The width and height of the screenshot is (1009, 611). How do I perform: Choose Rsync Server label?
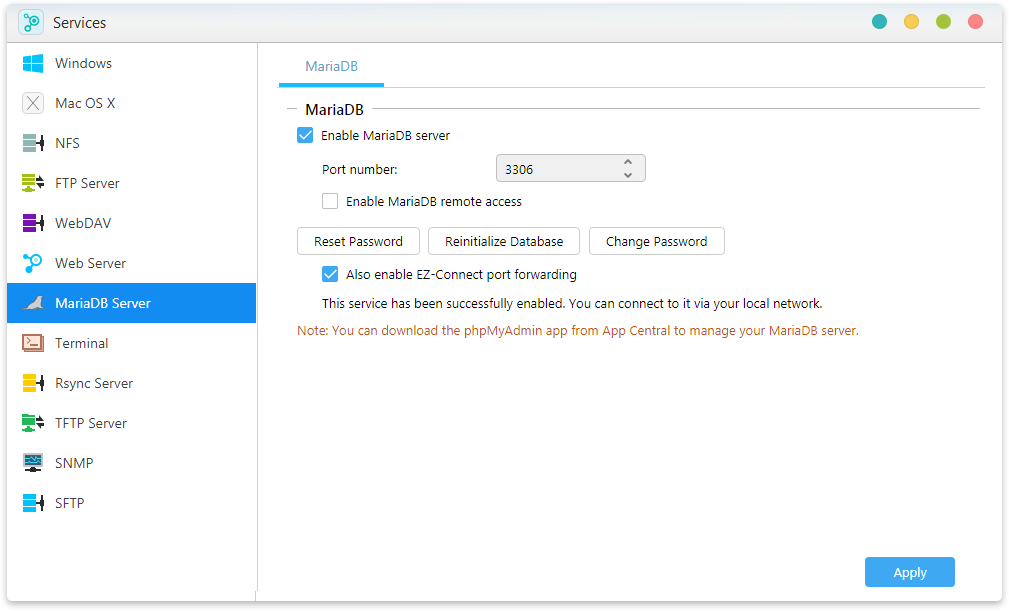point(94,383)
